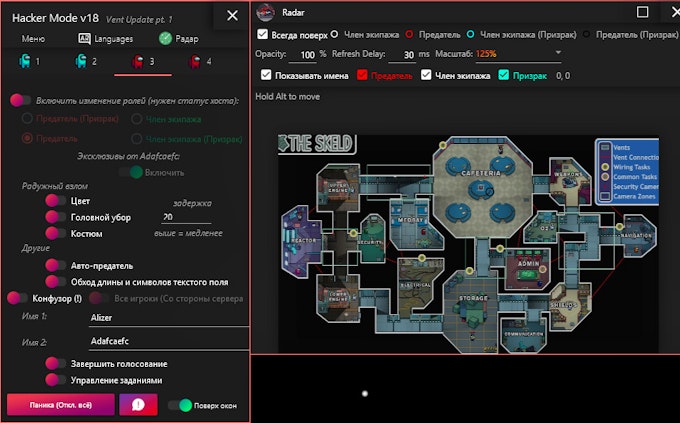Close the Hacker Mode panel
The width and height of the screenshot is (680, 423).
232,15
